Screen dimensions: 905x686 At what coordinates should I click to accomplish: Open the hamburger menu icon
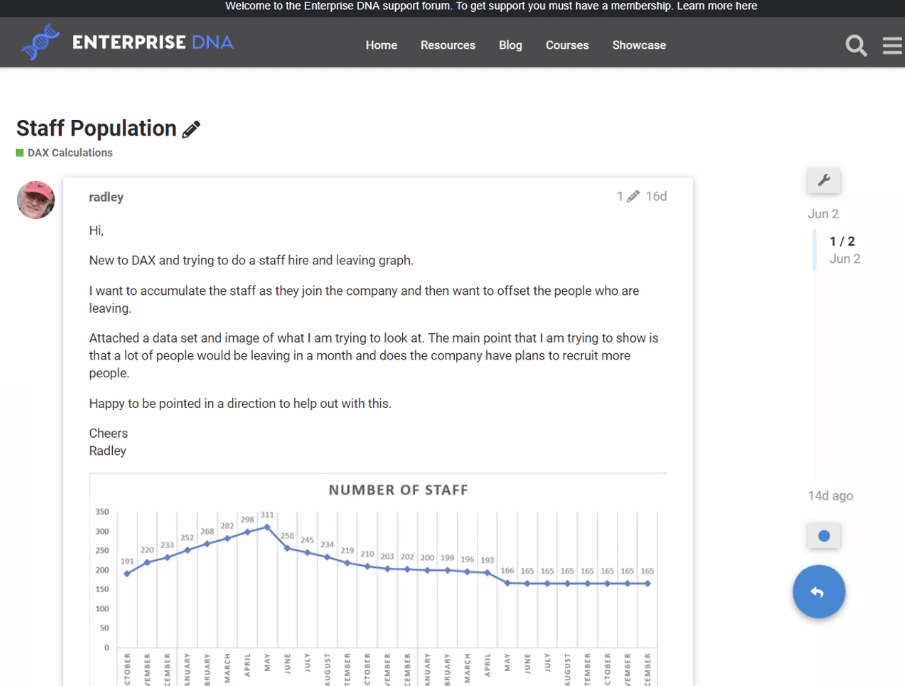pyautogui.click(x=892, y=45)
